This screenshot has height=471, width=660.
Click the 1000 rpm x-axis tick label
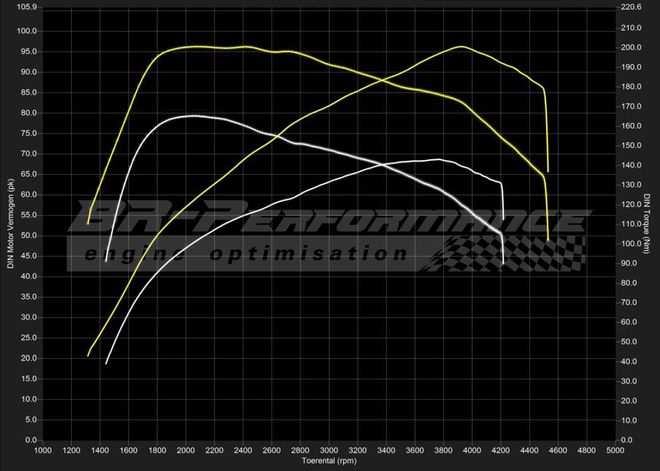click(x=43, y=451)
